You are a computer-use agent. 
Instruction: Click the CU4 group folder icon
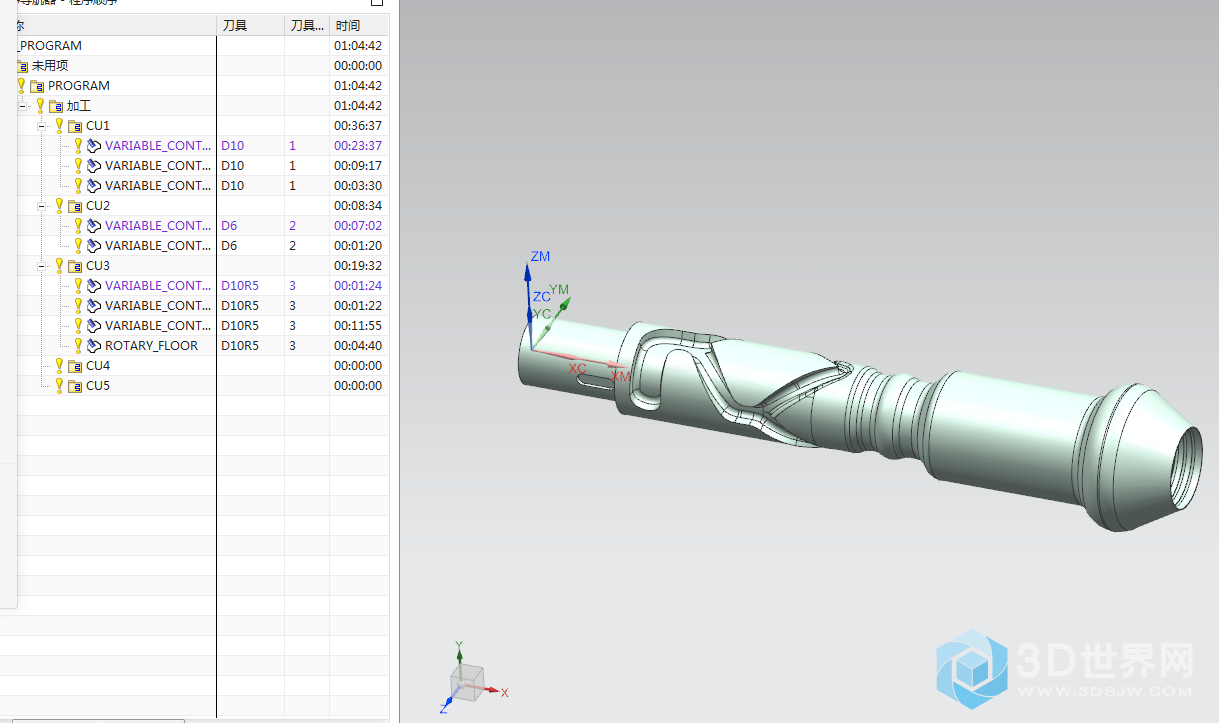(75, 366)
